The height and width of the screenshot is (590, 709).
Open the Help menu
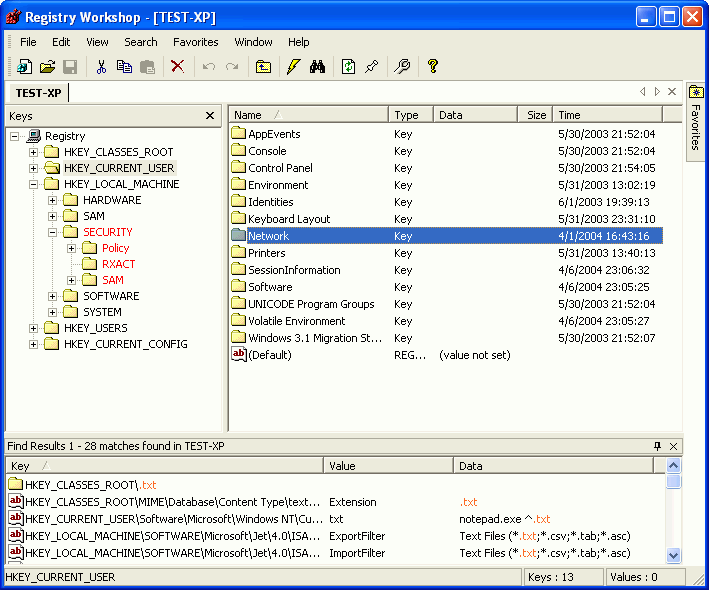(x=298, y=42)
